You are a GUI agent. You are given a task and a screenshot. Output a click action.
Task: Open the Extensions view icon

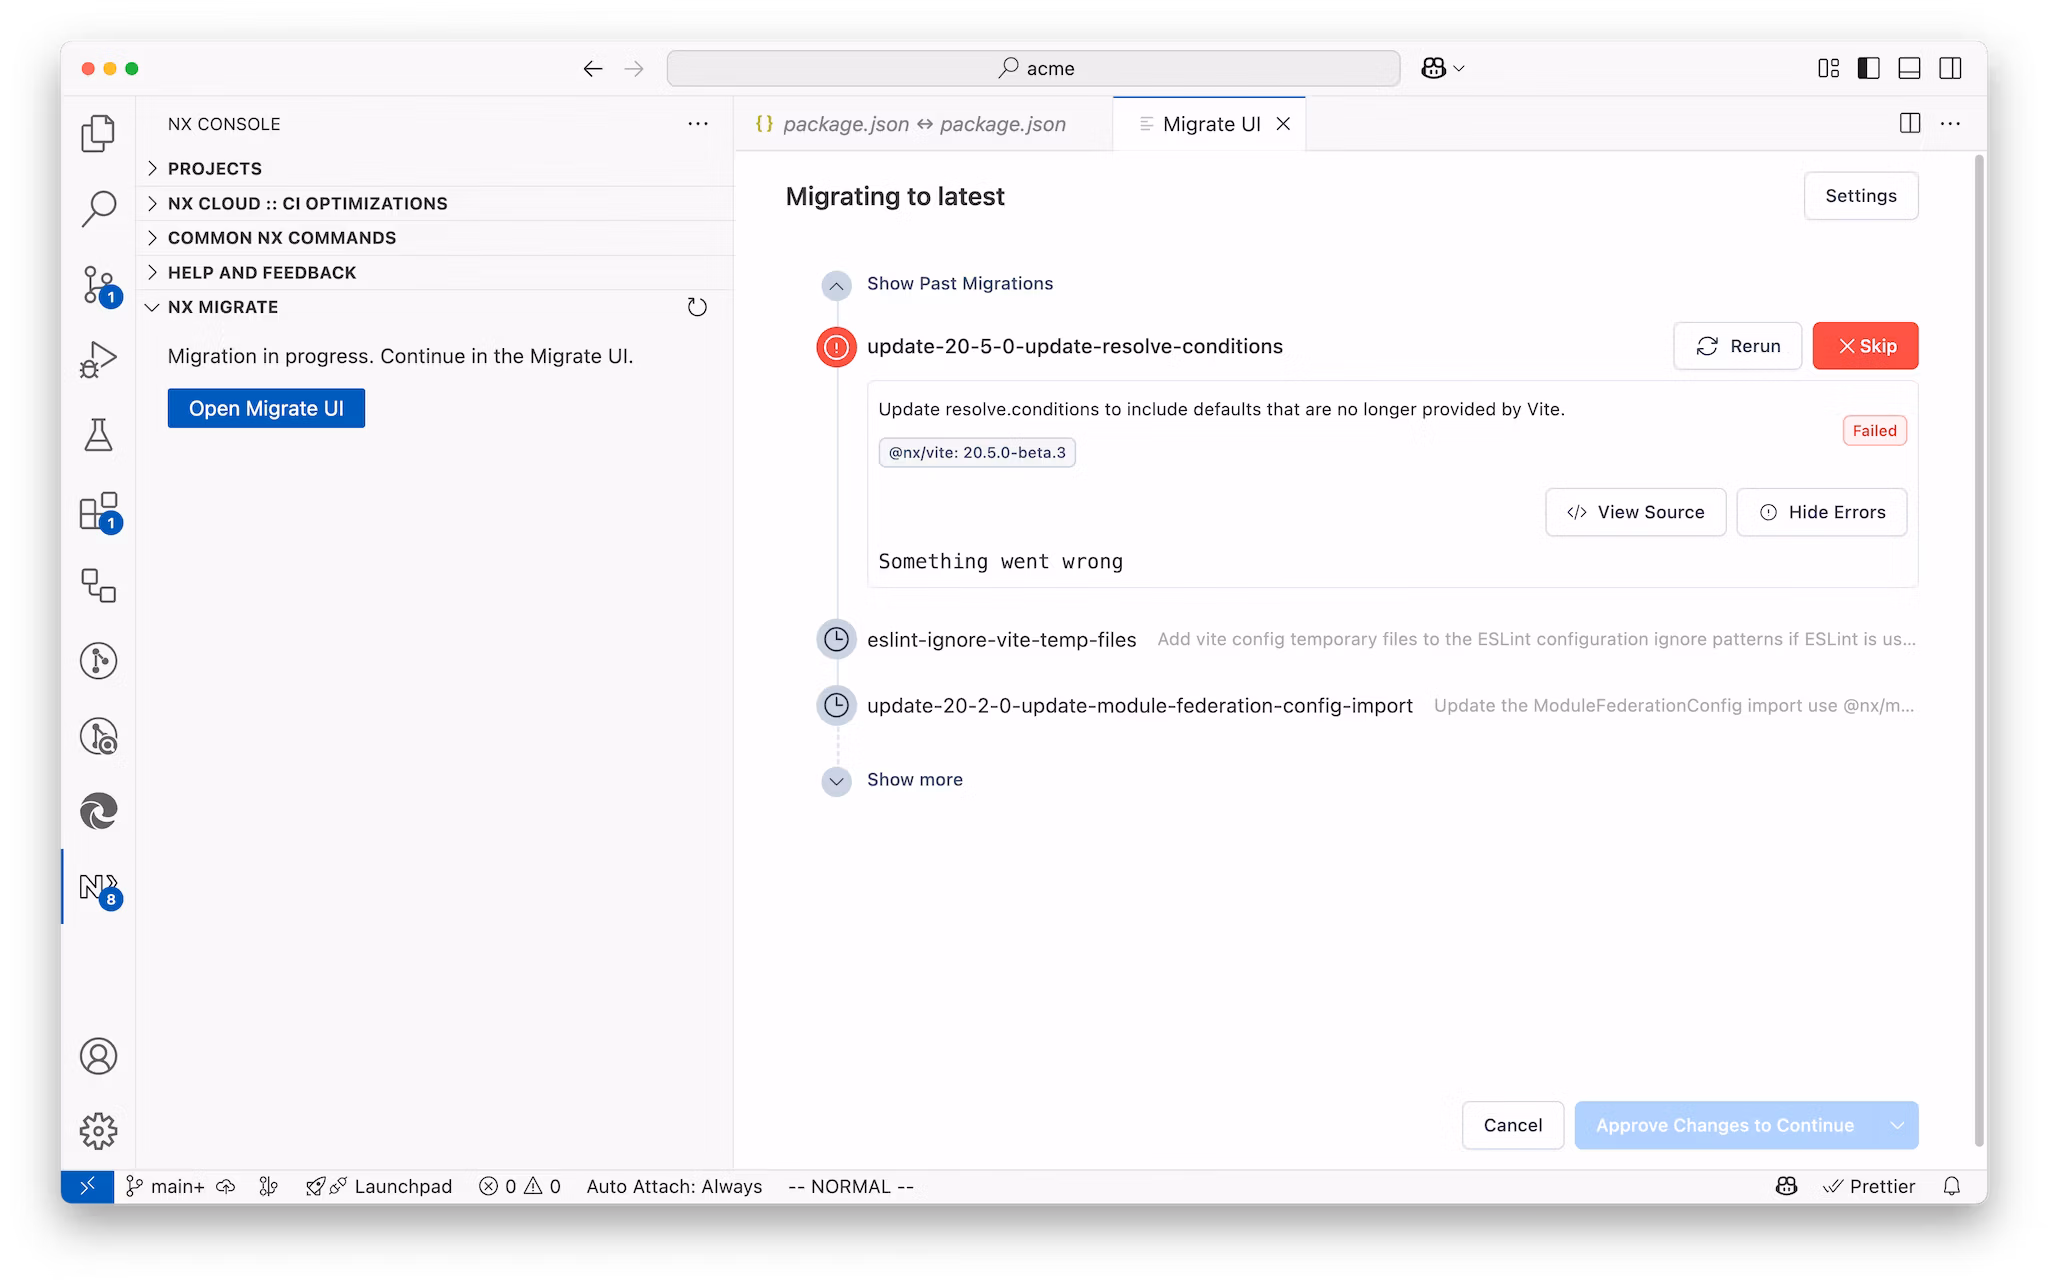point(98,512)
